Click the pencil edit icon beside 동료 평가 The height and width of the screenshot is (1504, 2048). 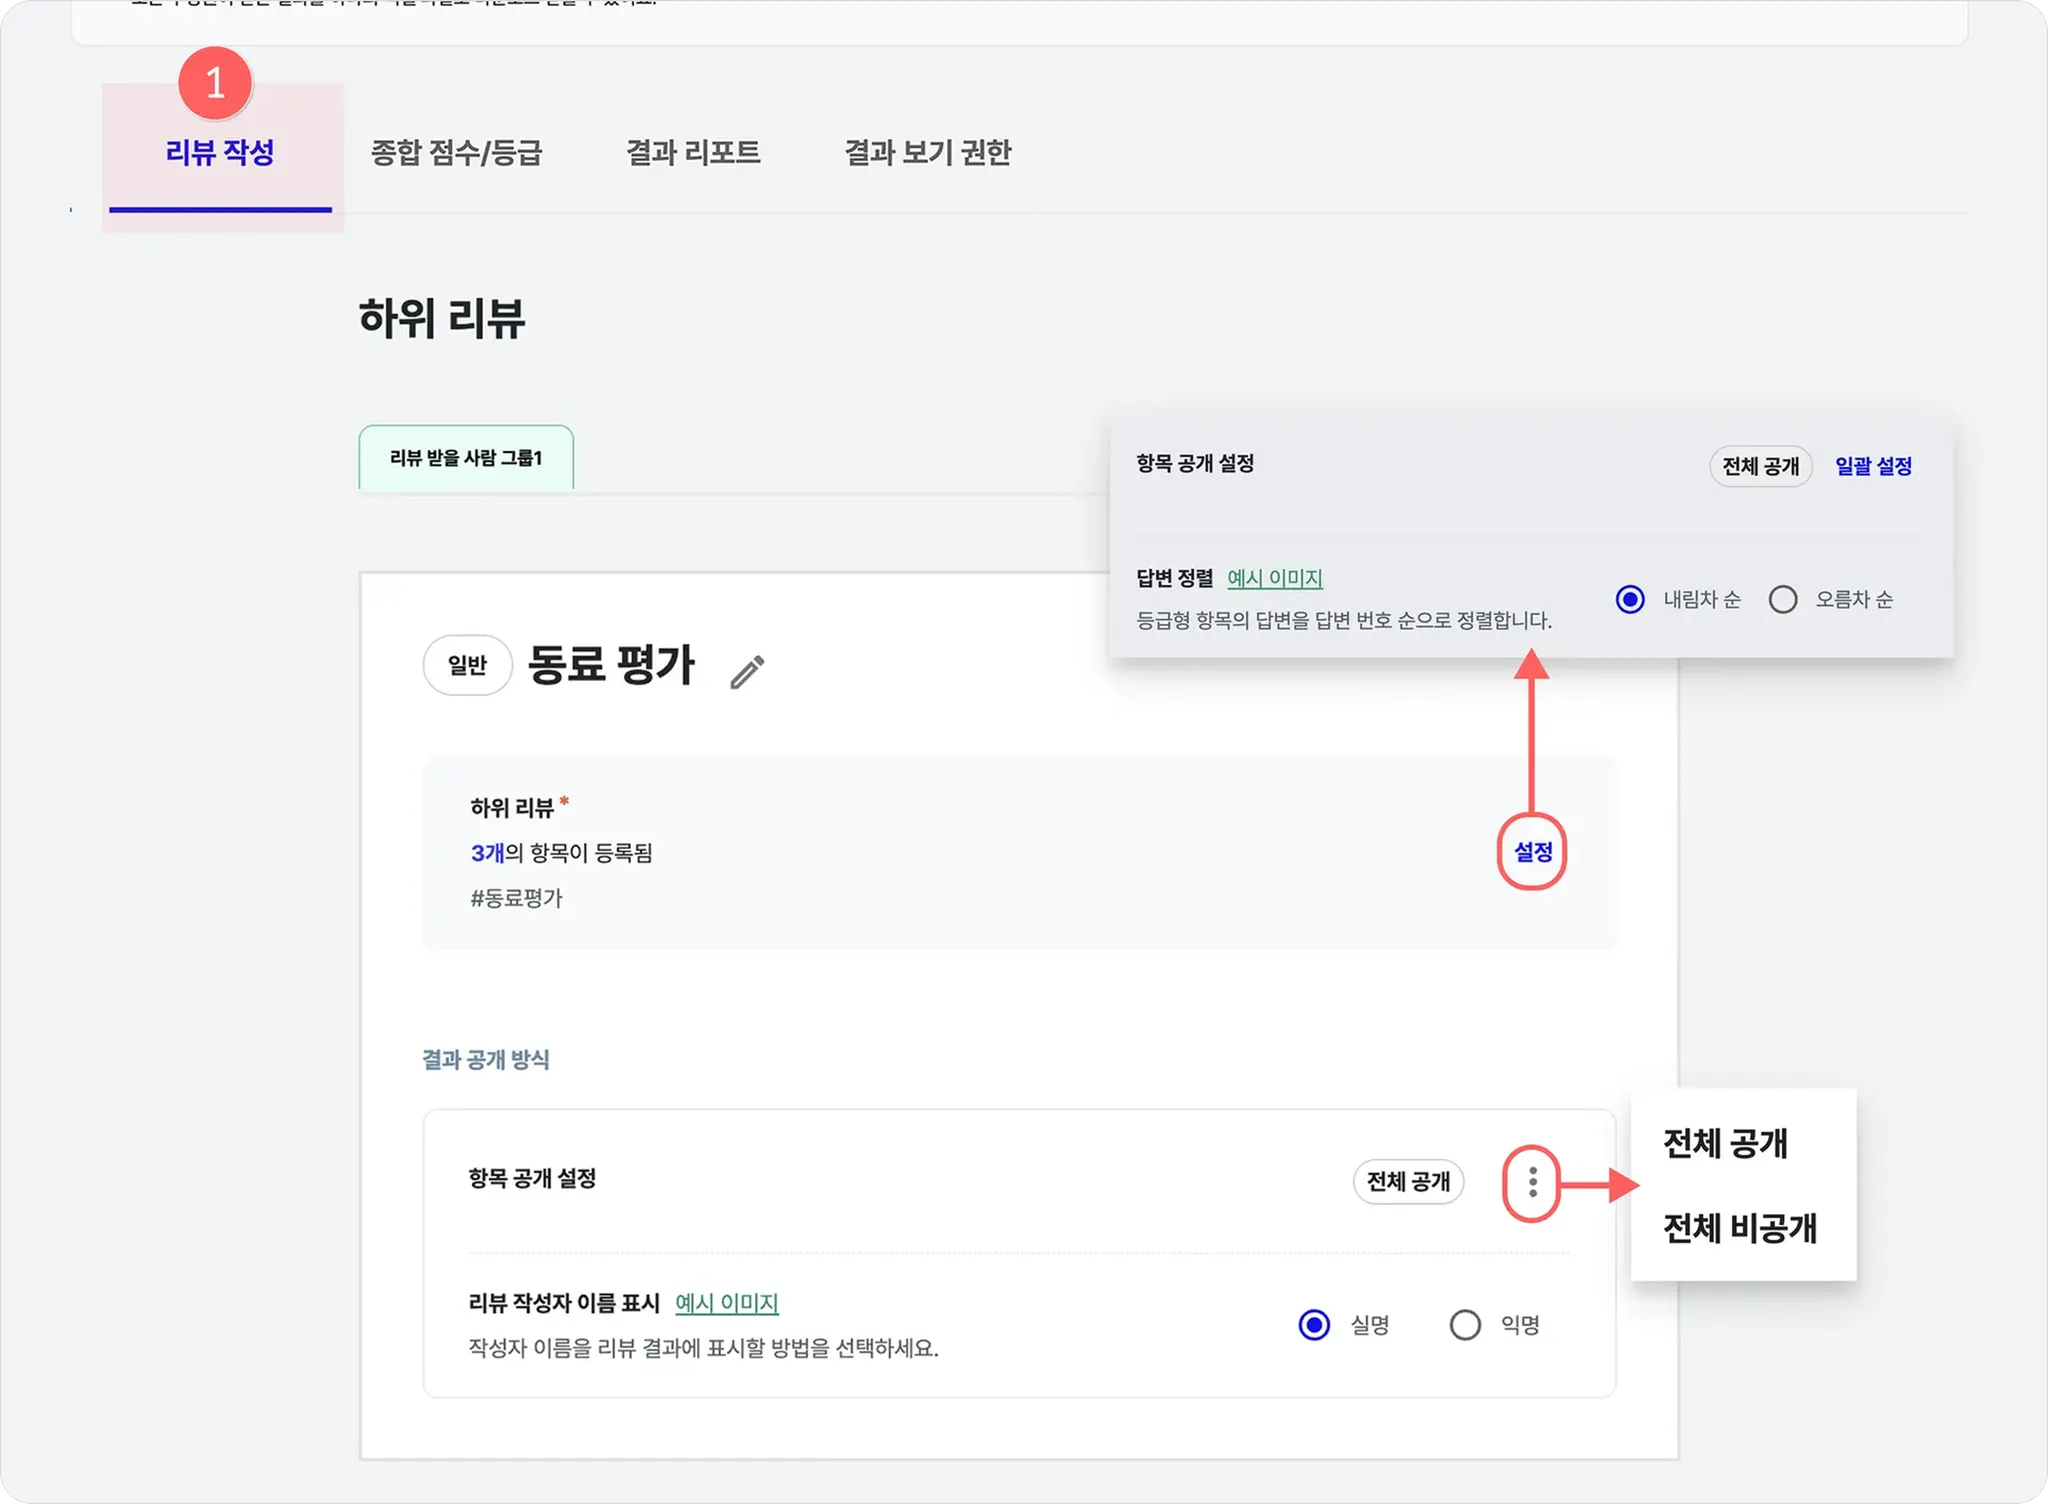747,672
